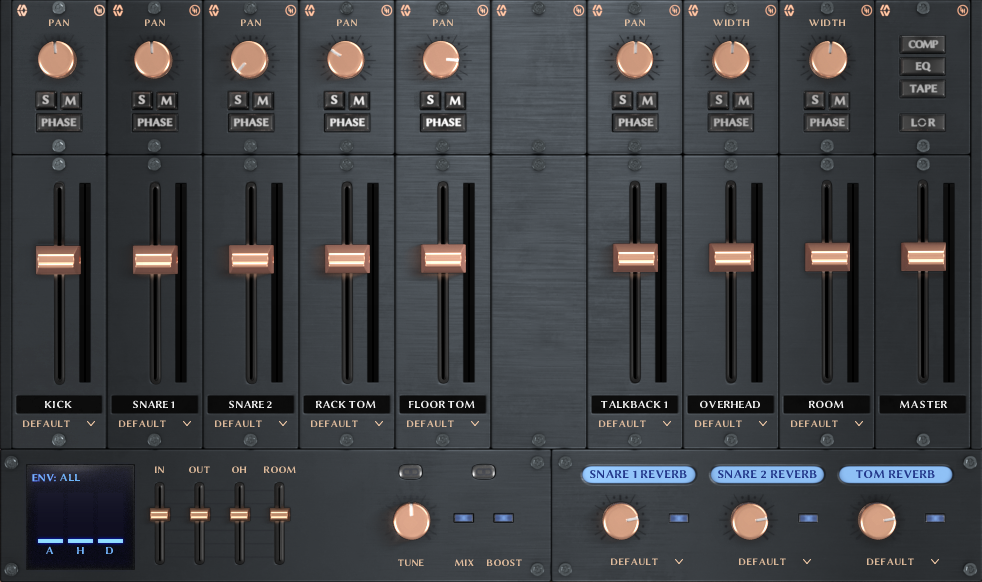Screen dimensions: 982x582
Task: Click the Overhead width knob
Action: (731, 60)
